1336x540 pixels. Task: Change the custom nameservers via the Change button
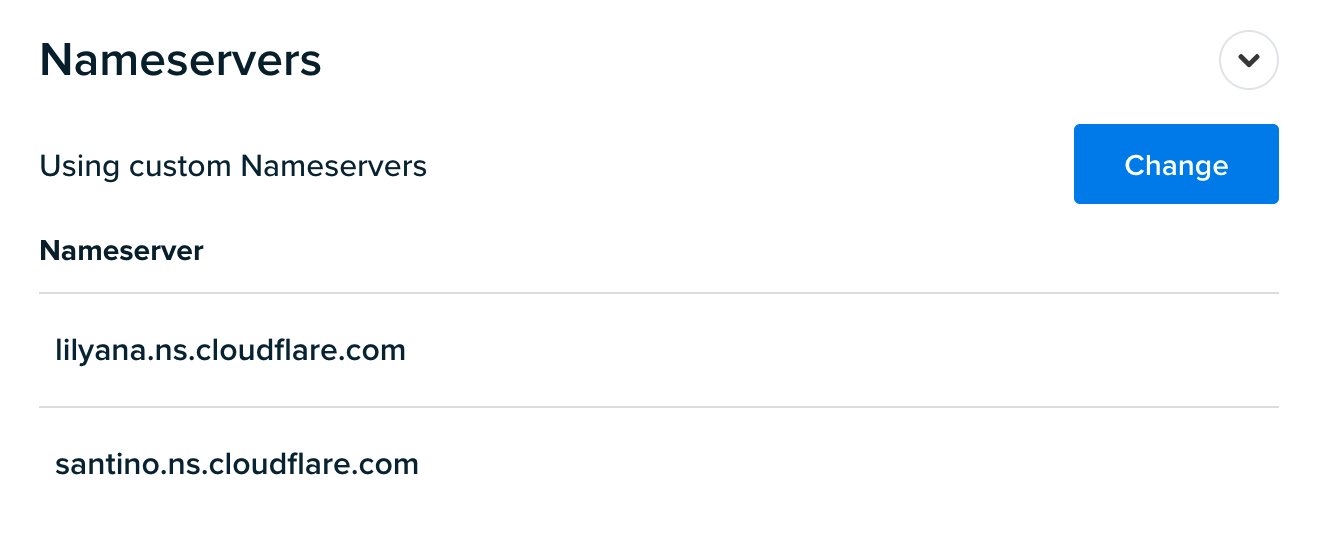[1176, 164]
